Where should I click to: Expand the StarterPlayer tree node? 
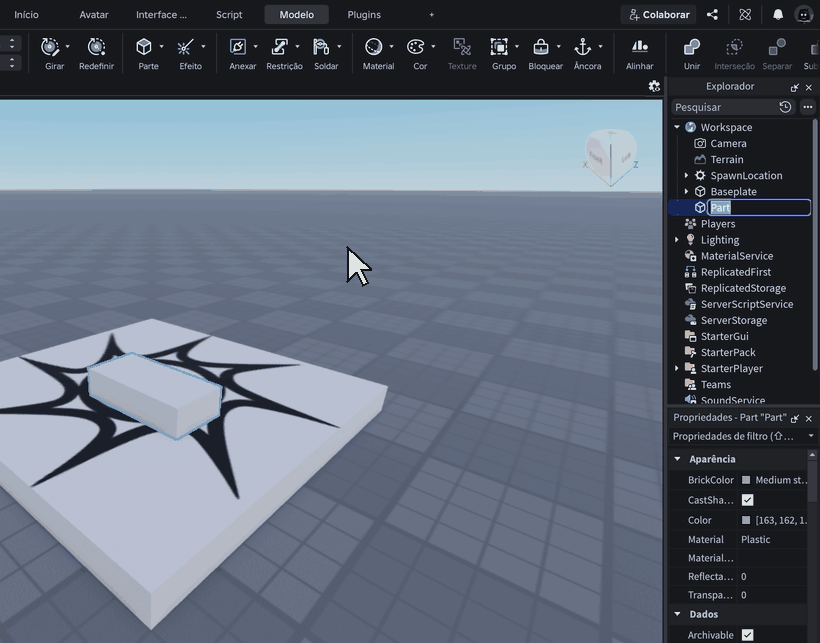coord(677,369)
